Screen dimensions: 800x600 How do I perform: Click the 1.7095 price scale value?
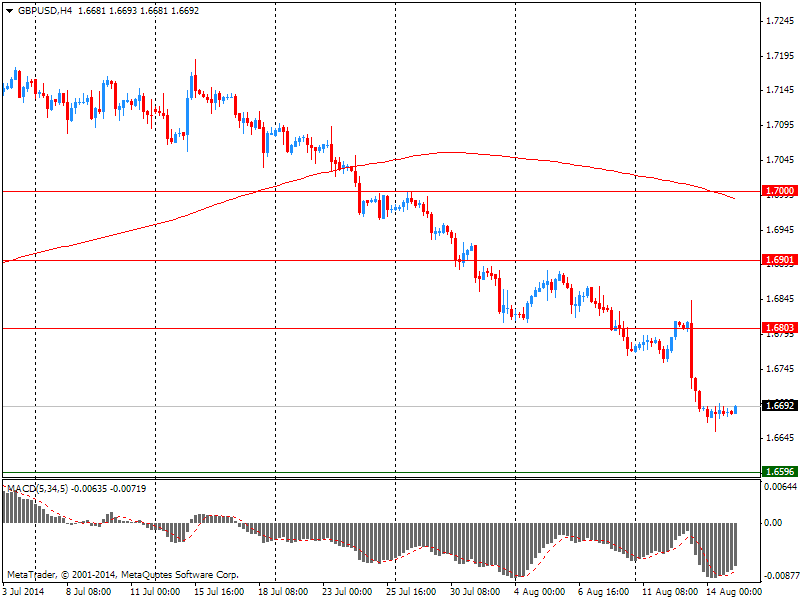pos(781,125)
